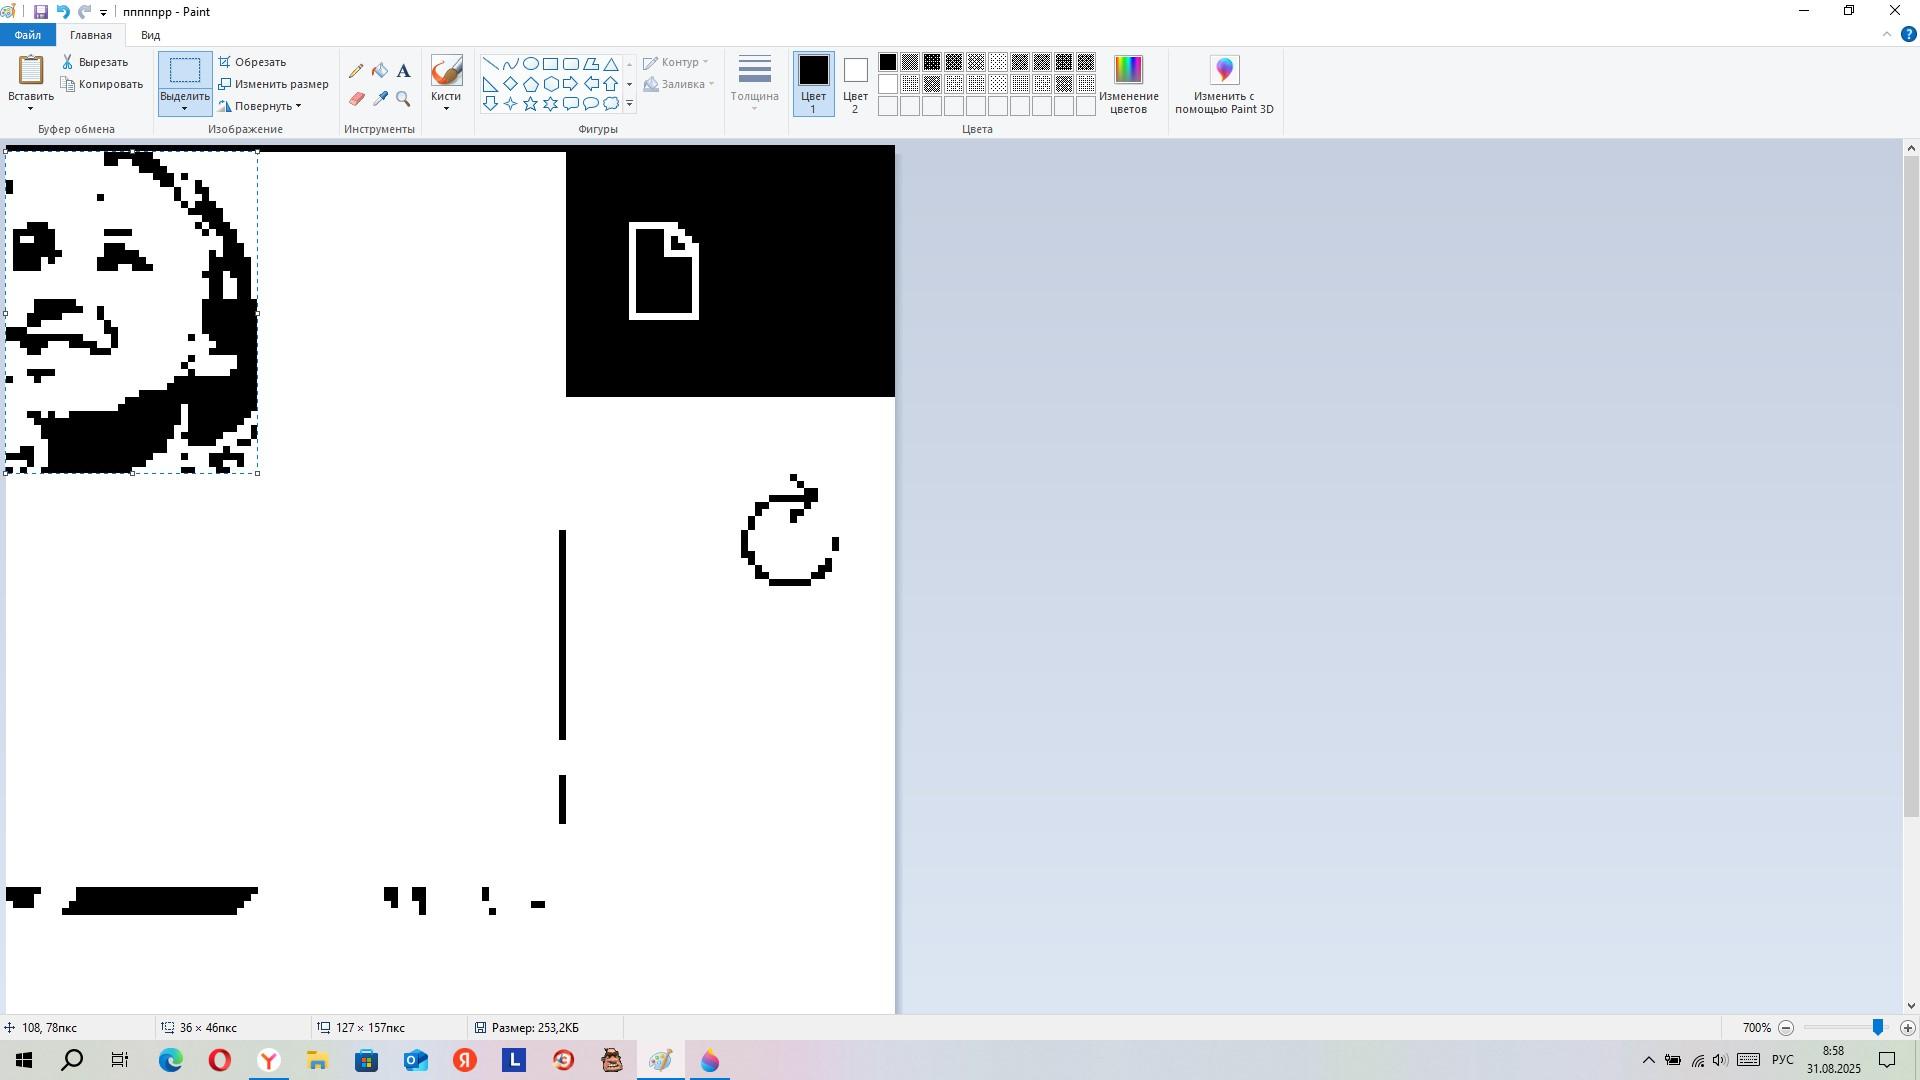1920x1080 pixels.
Task: Open Edit with Paint 3D
Action: [1224, 85]
